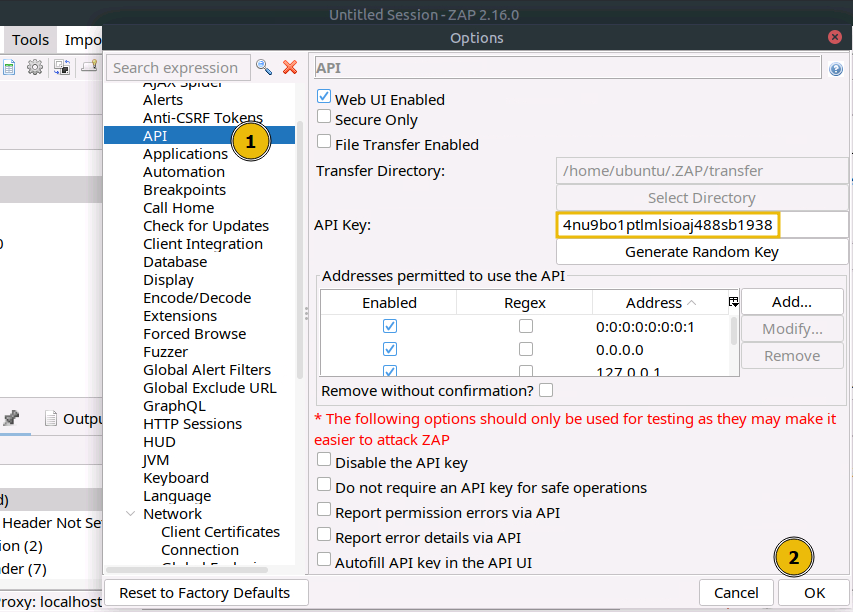The image size is (853, 612).
Task: Open the Import menu in main window
Action: coord(83,40)
